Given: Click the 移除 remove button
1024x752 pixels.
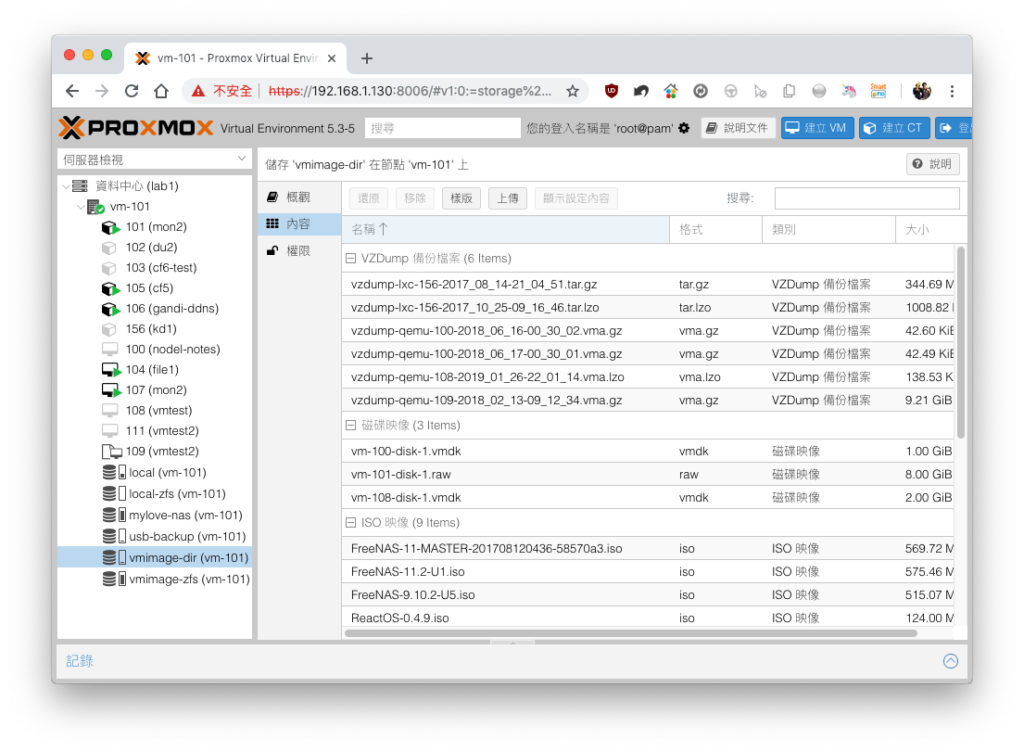Looking at the screenshot, I should (415, 198).
